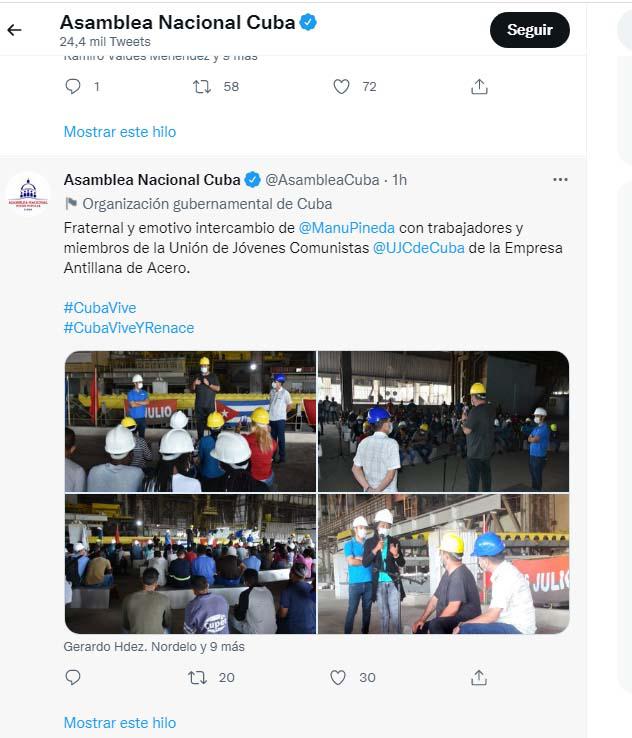View top-right photo of speaker addressing crowd

click(x=443, y=421)
